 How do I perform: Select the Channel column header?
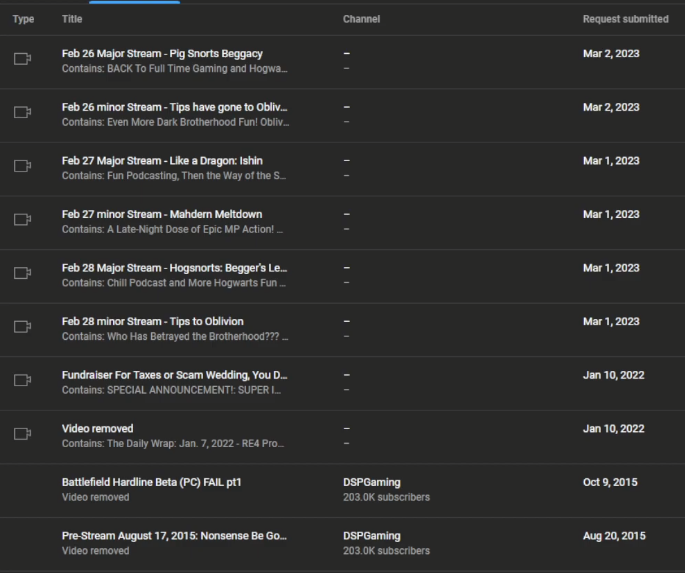[x=361, y=19]
